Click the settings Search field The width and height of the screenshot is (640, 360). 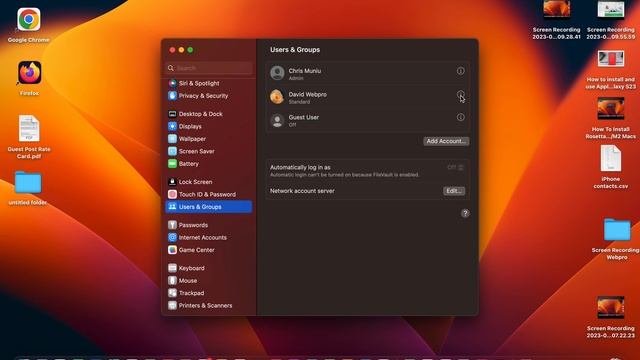pyautogui.click(x=209, y=68)
